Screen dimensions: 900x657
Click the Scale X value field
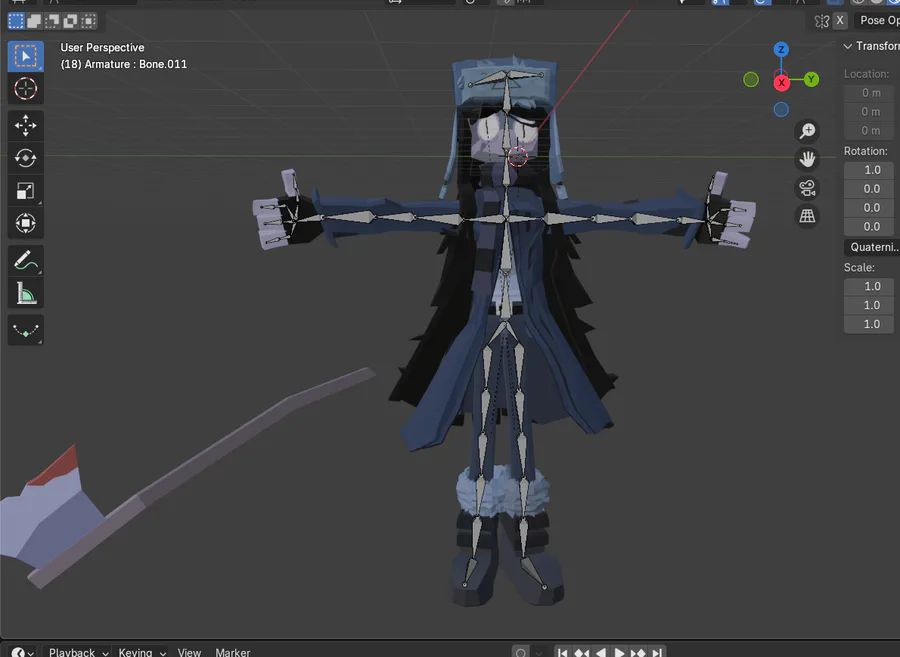point(869,286)
